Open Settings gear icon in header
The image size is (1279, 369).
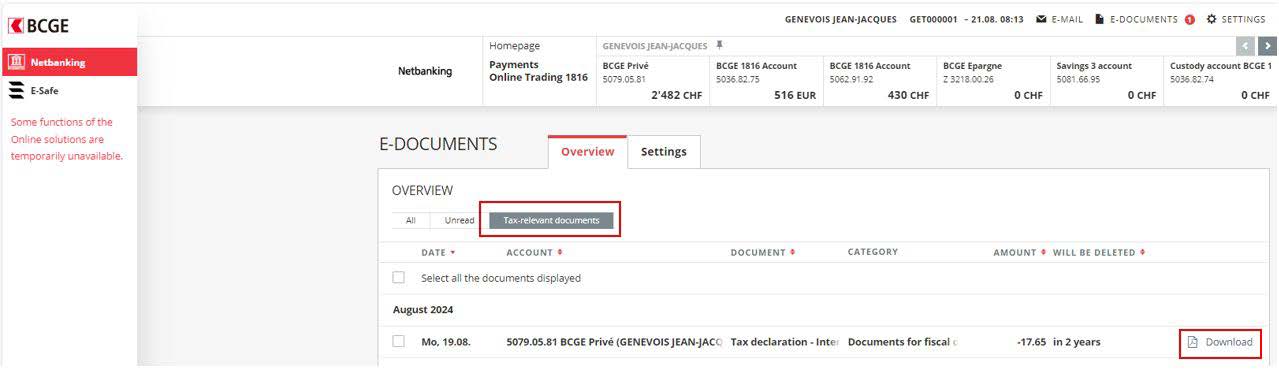point(1212,19)
